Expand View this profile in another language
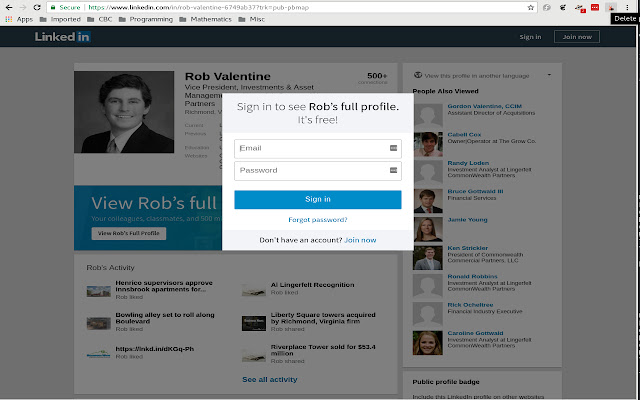The image size is (640, 400). click(x=549, y=75)
